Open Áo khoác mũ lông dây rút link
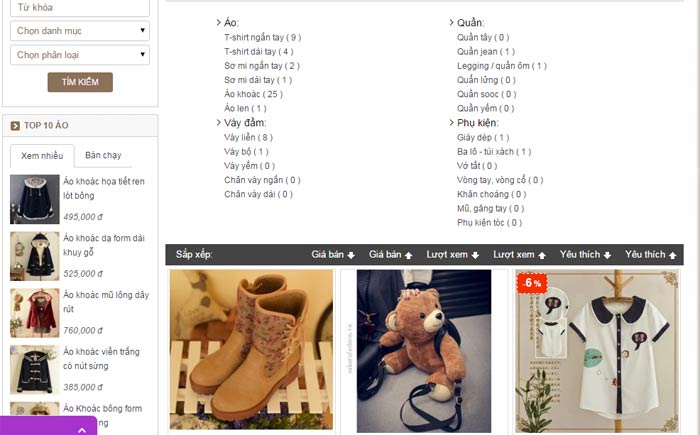 coord(106,302)
